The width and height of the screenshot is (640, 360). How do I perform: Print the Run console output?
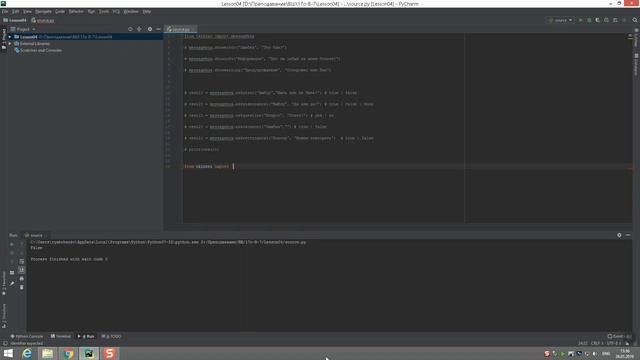[22, 278]
